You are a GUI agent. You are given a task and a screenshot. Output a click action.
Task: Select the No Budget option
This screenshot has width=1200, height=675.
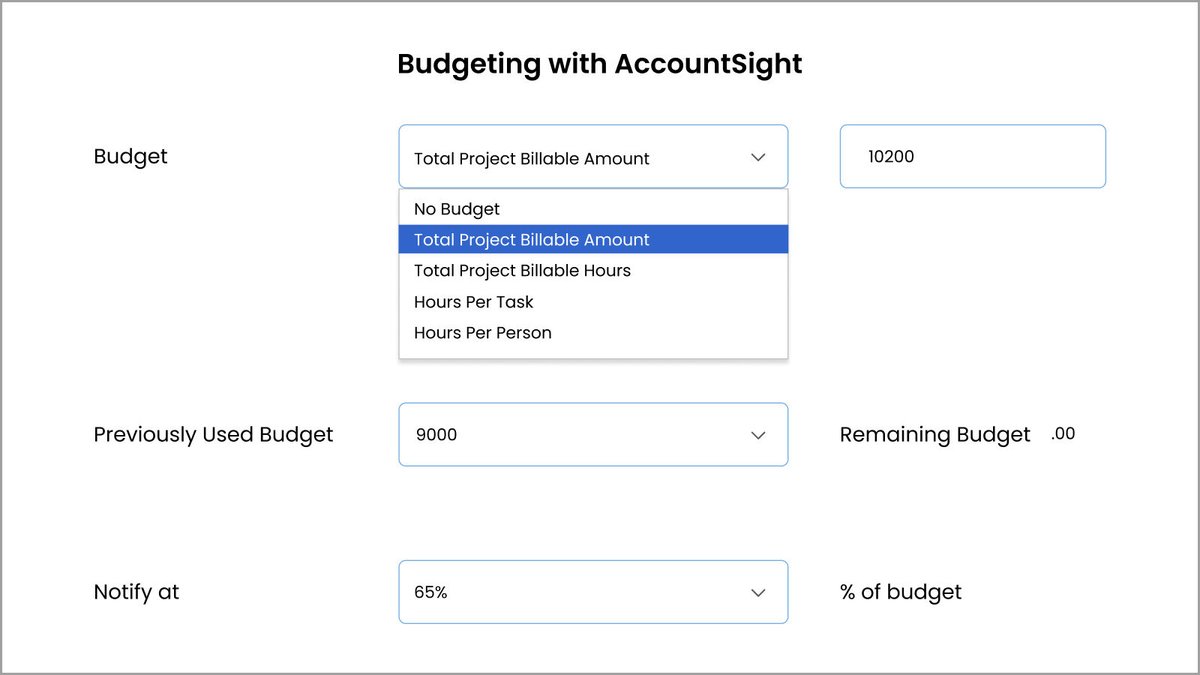click(x=593, y=209)
